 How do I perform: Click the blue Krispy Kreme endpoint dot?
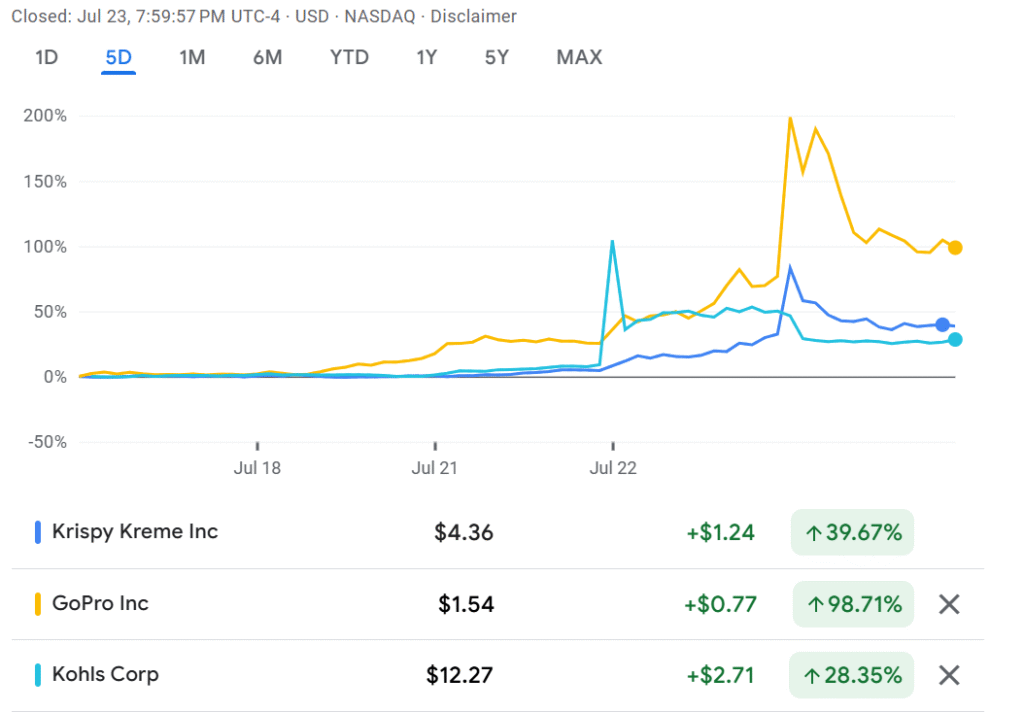[942, 325]
